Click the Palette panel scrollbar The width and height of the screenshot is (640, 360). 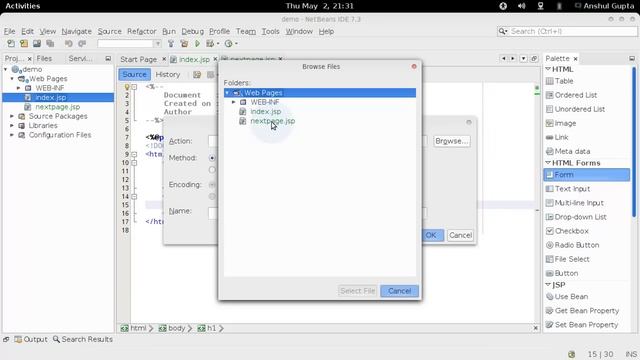(x=633, y=142)
